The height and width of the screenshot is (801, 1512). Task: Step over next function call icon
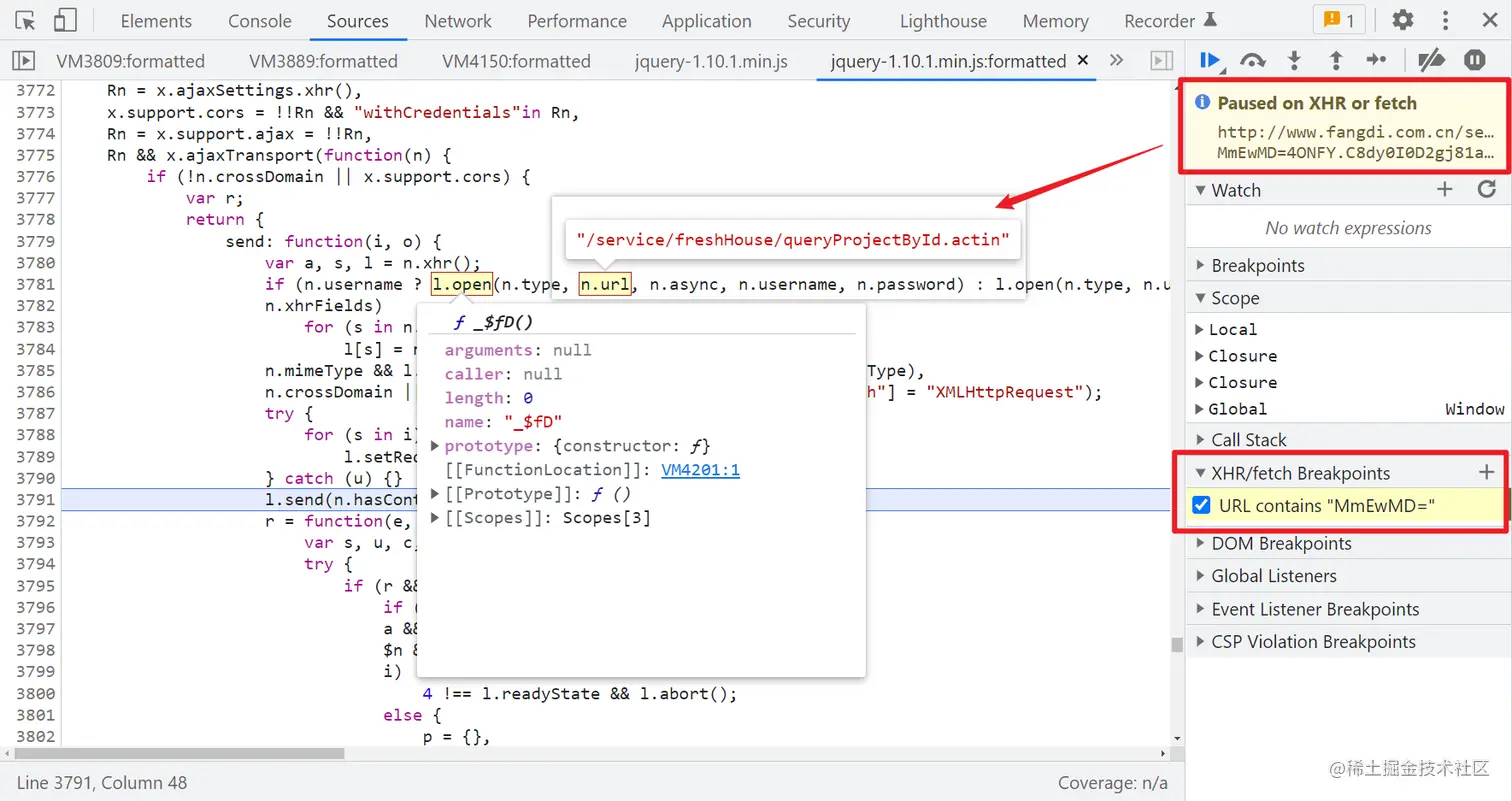(x=1252, y=60)
